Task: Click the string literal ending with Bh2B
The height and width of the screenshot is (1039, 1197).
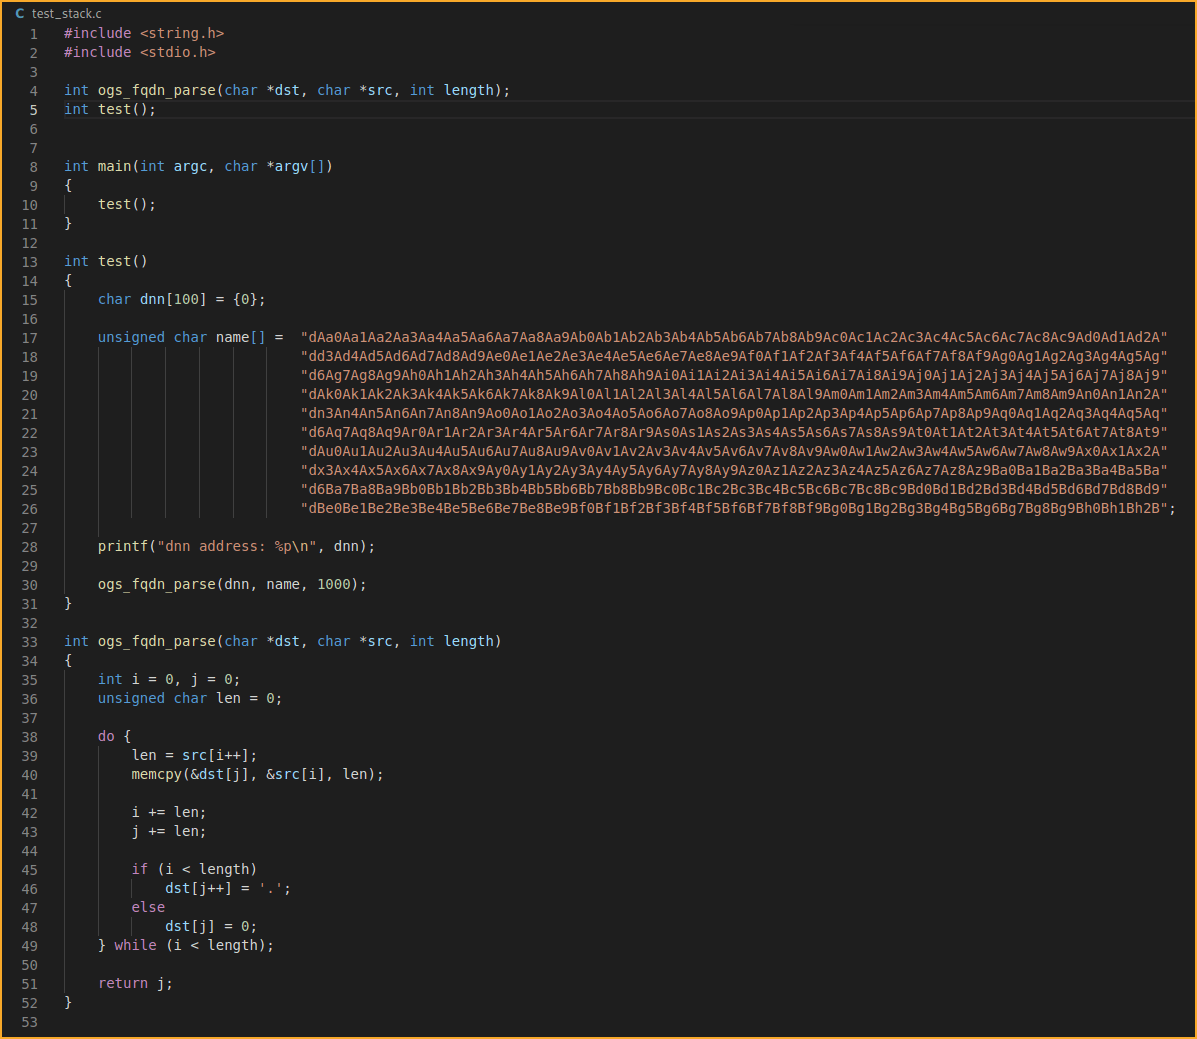Action: 735,509
